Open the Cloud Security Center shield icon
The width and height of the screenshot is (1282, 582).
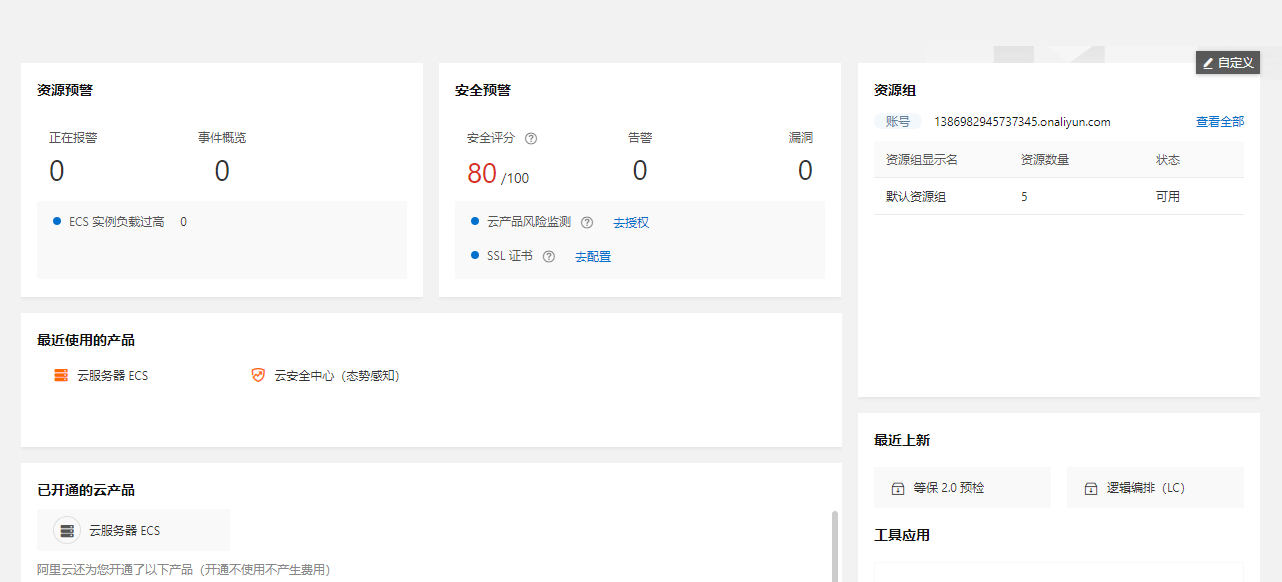tap(258, 375)
